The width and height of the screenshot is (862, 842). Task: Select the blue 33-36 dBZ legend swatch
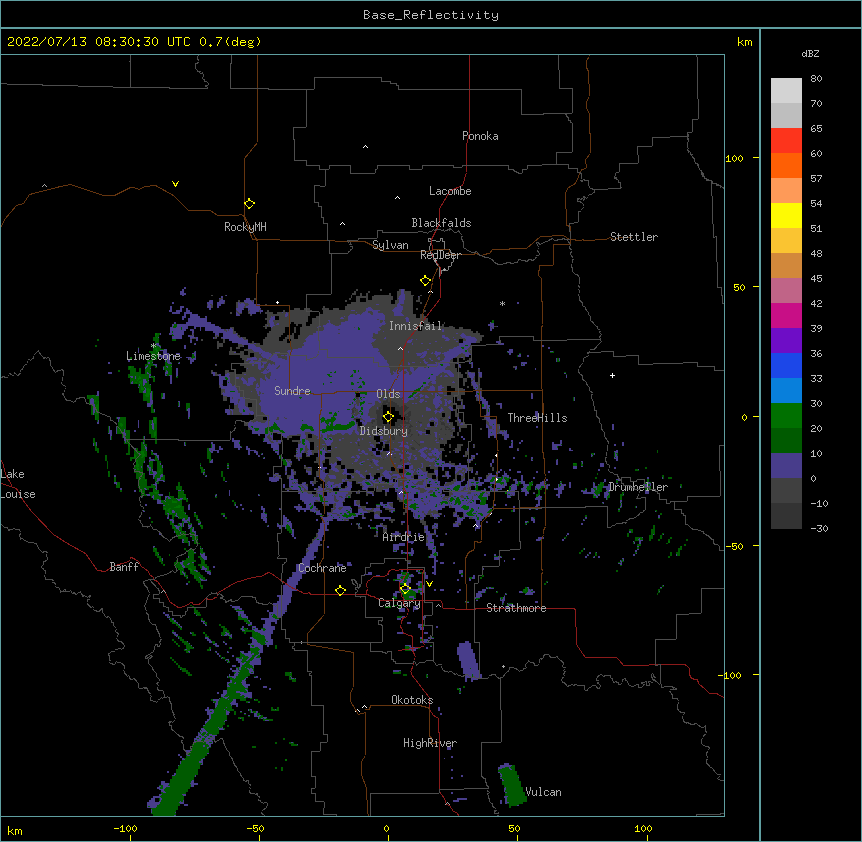point(786,365)
